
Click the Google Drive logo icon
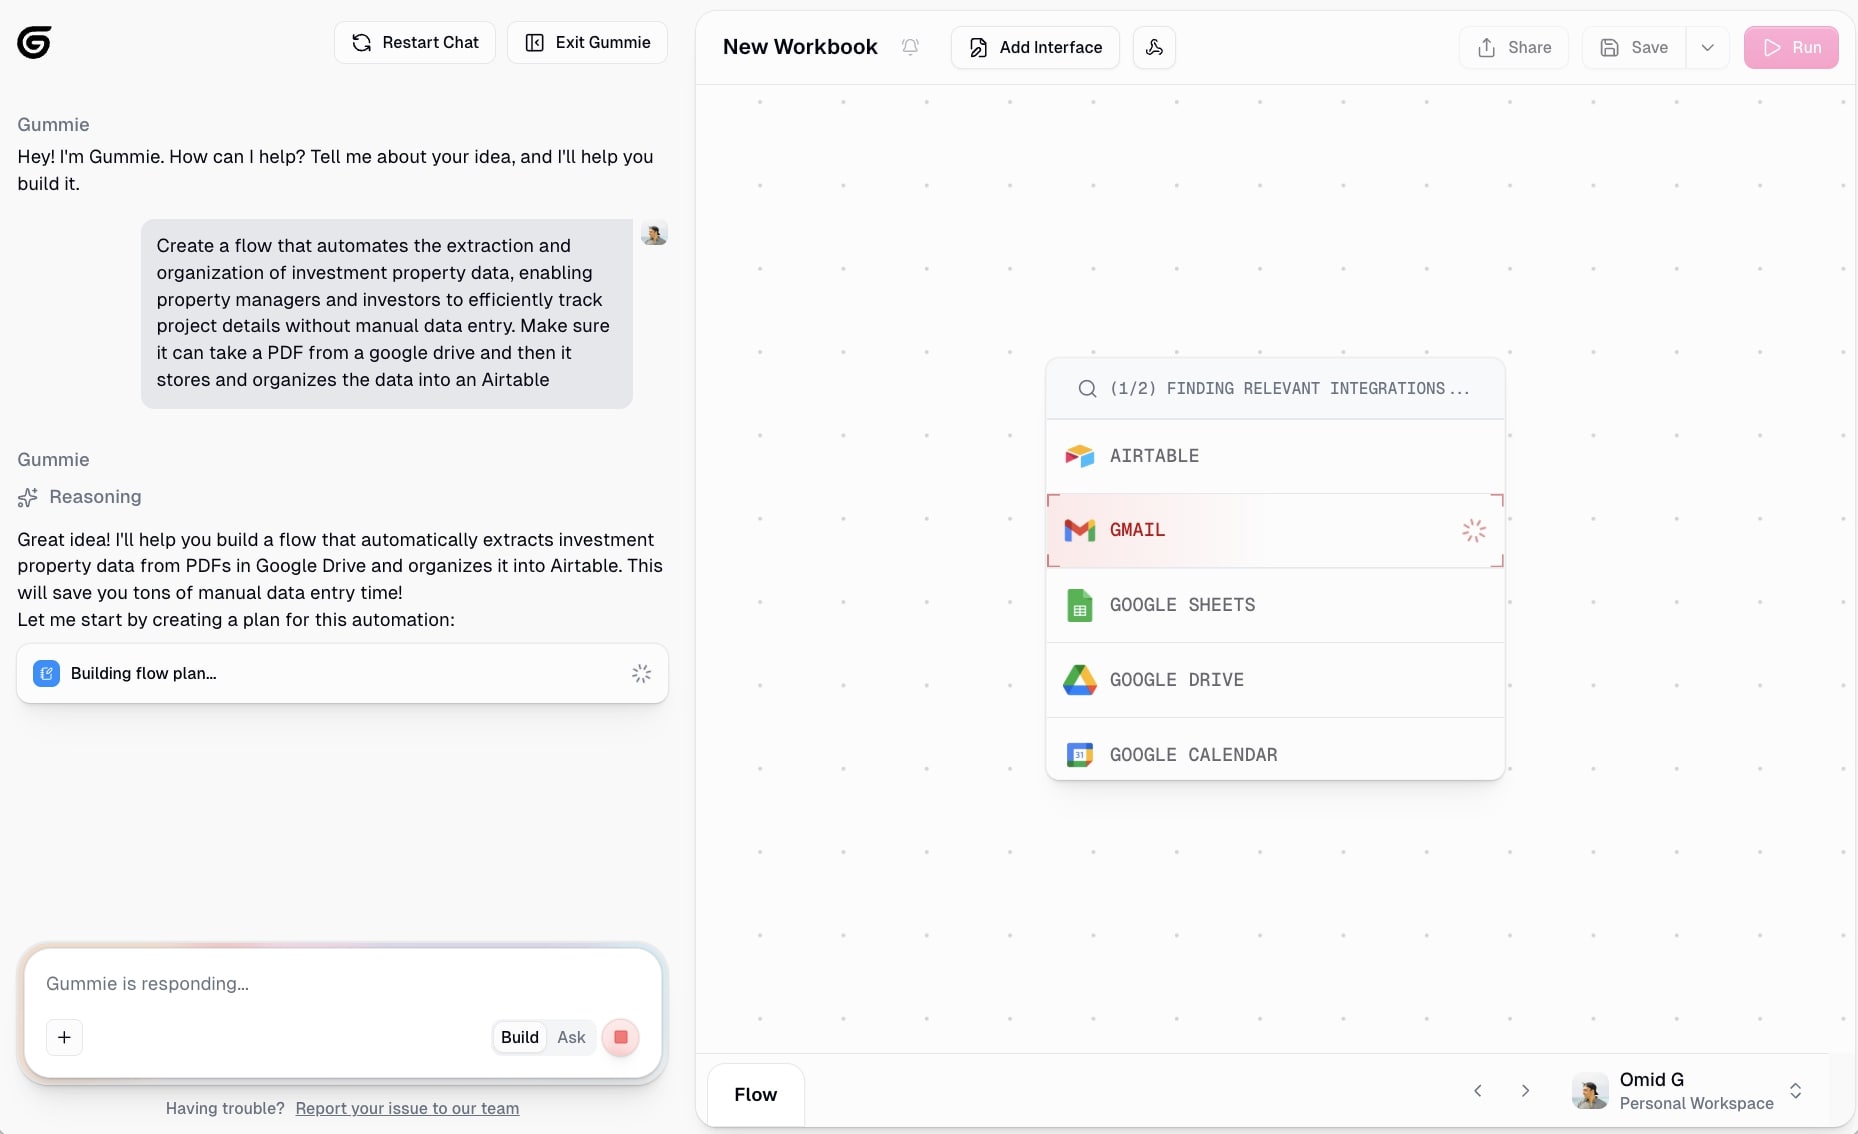pyautogui.click(x=1079, y=680)
